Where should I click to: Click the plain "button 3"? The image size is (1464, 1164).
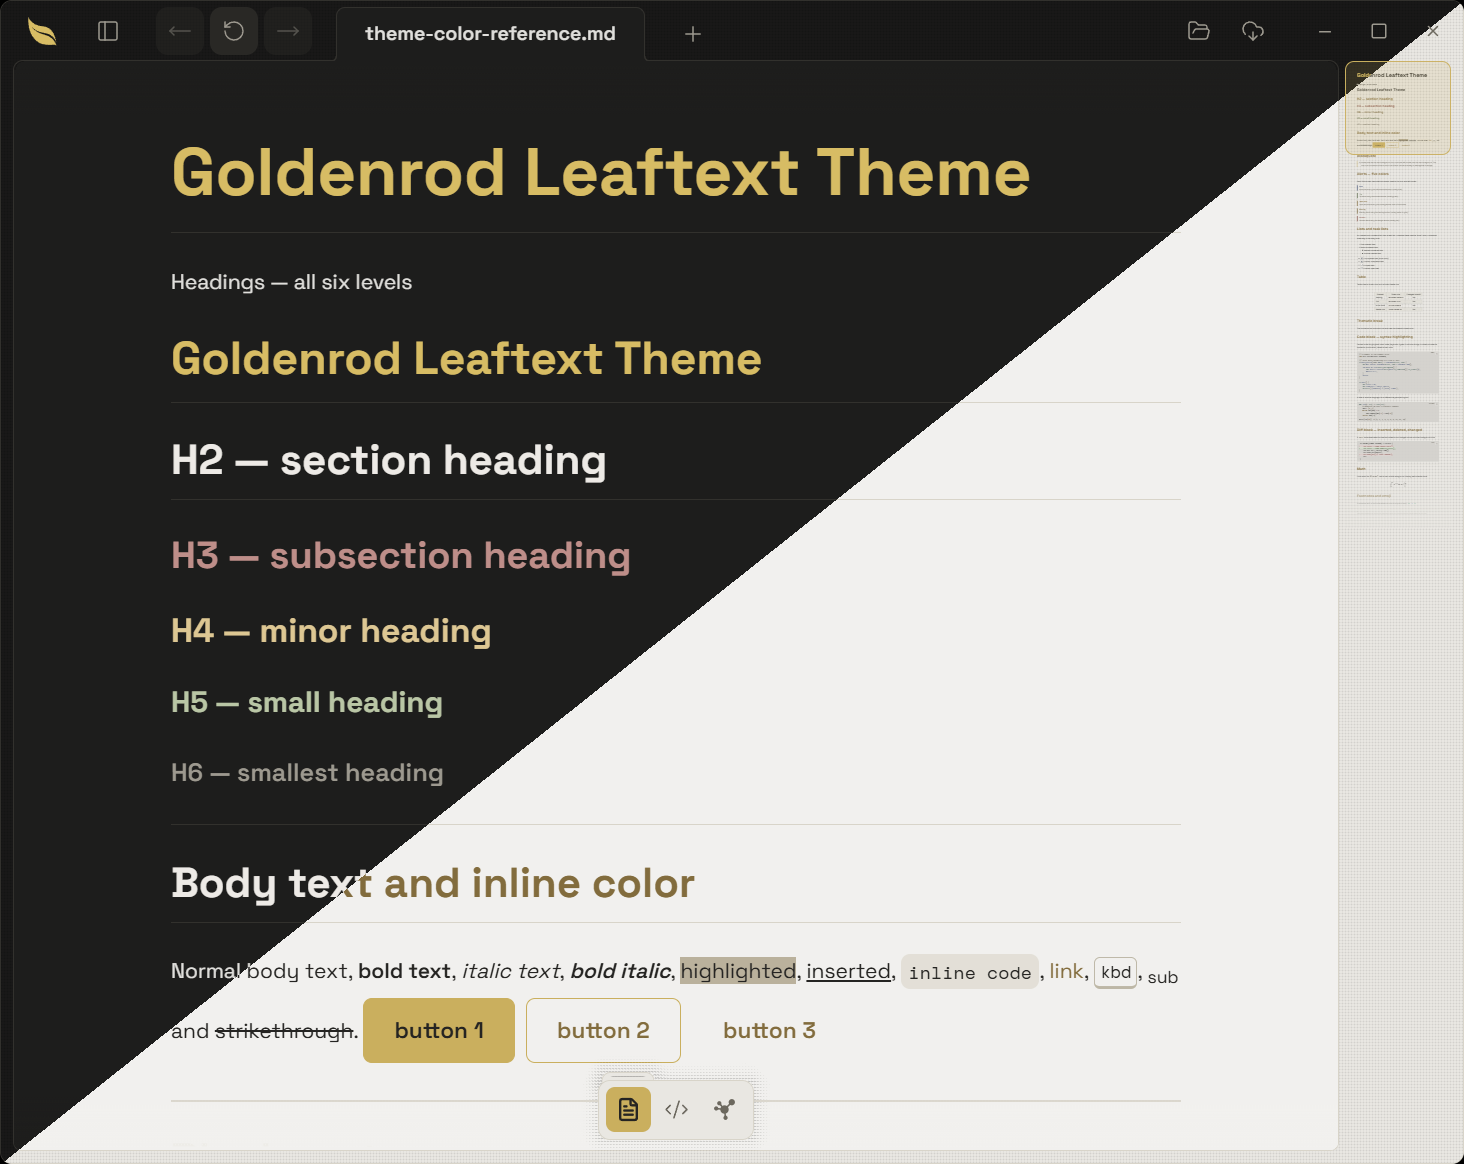(769, 1031)
